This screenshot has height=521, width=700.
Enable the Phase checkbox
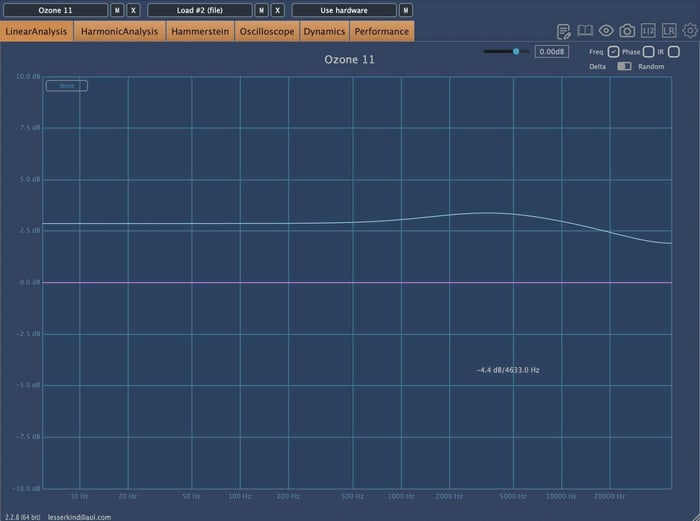tap(648, 52)
